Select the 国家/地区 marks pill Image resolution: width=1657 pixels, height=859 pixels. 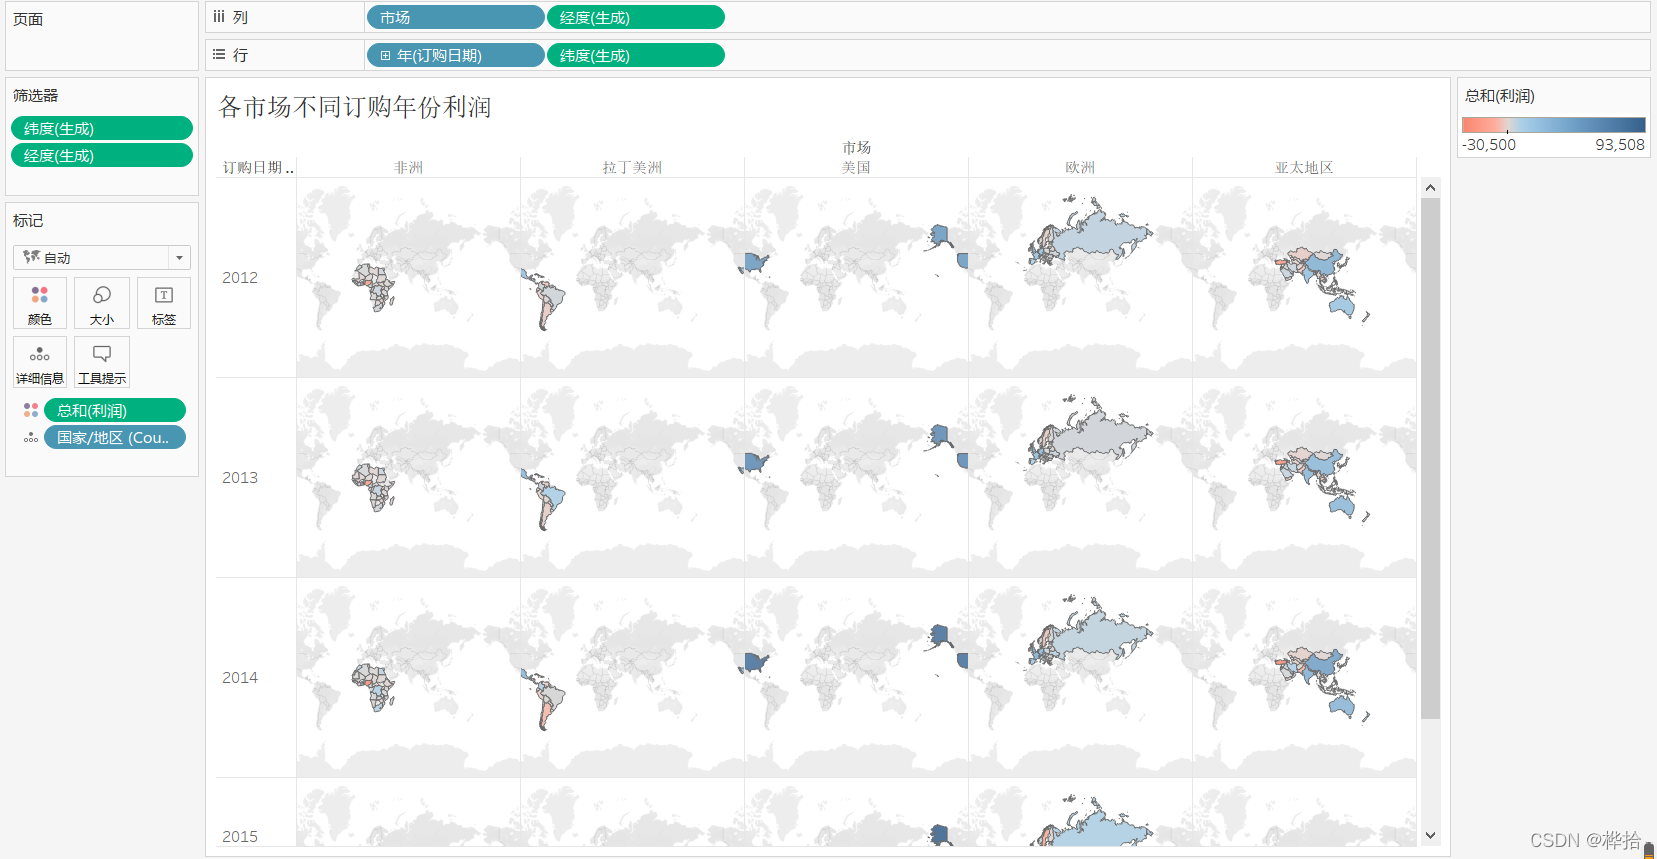click(115, 437)
